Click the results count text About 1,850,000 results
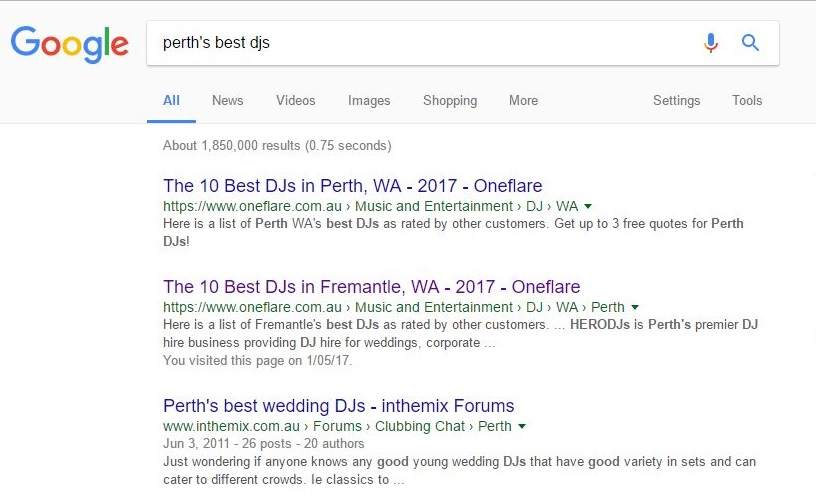Image resolution: width=816 pixels, height=499 pixels. [277, 145]
